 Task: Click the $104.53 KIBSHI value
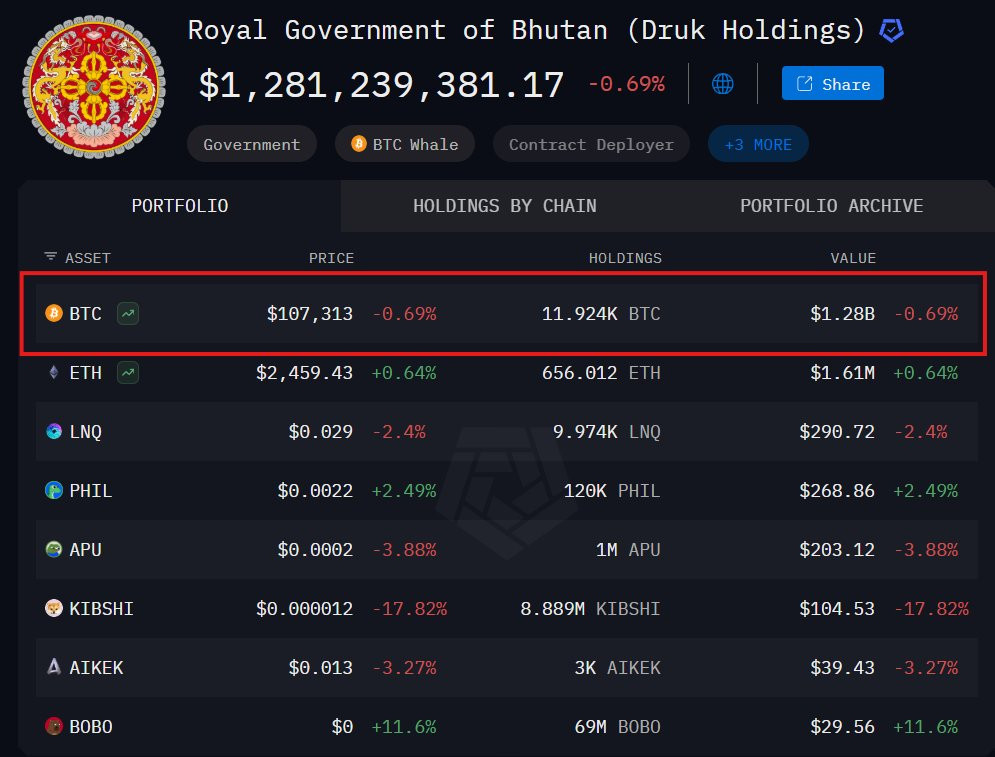(x=837, y=609)
